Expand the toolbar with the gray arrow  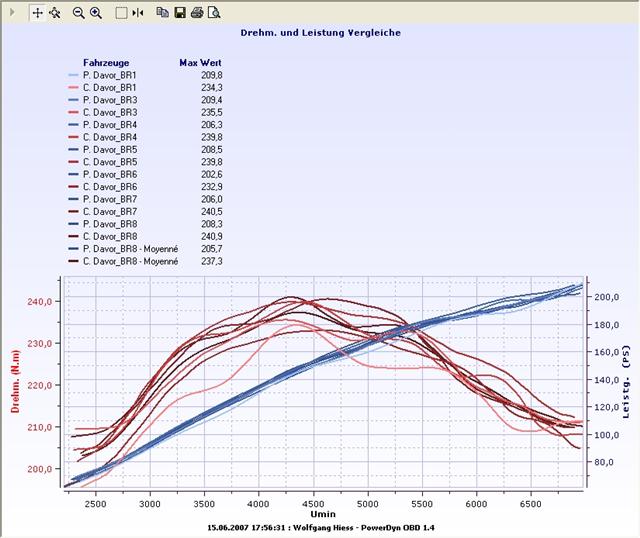12,13
